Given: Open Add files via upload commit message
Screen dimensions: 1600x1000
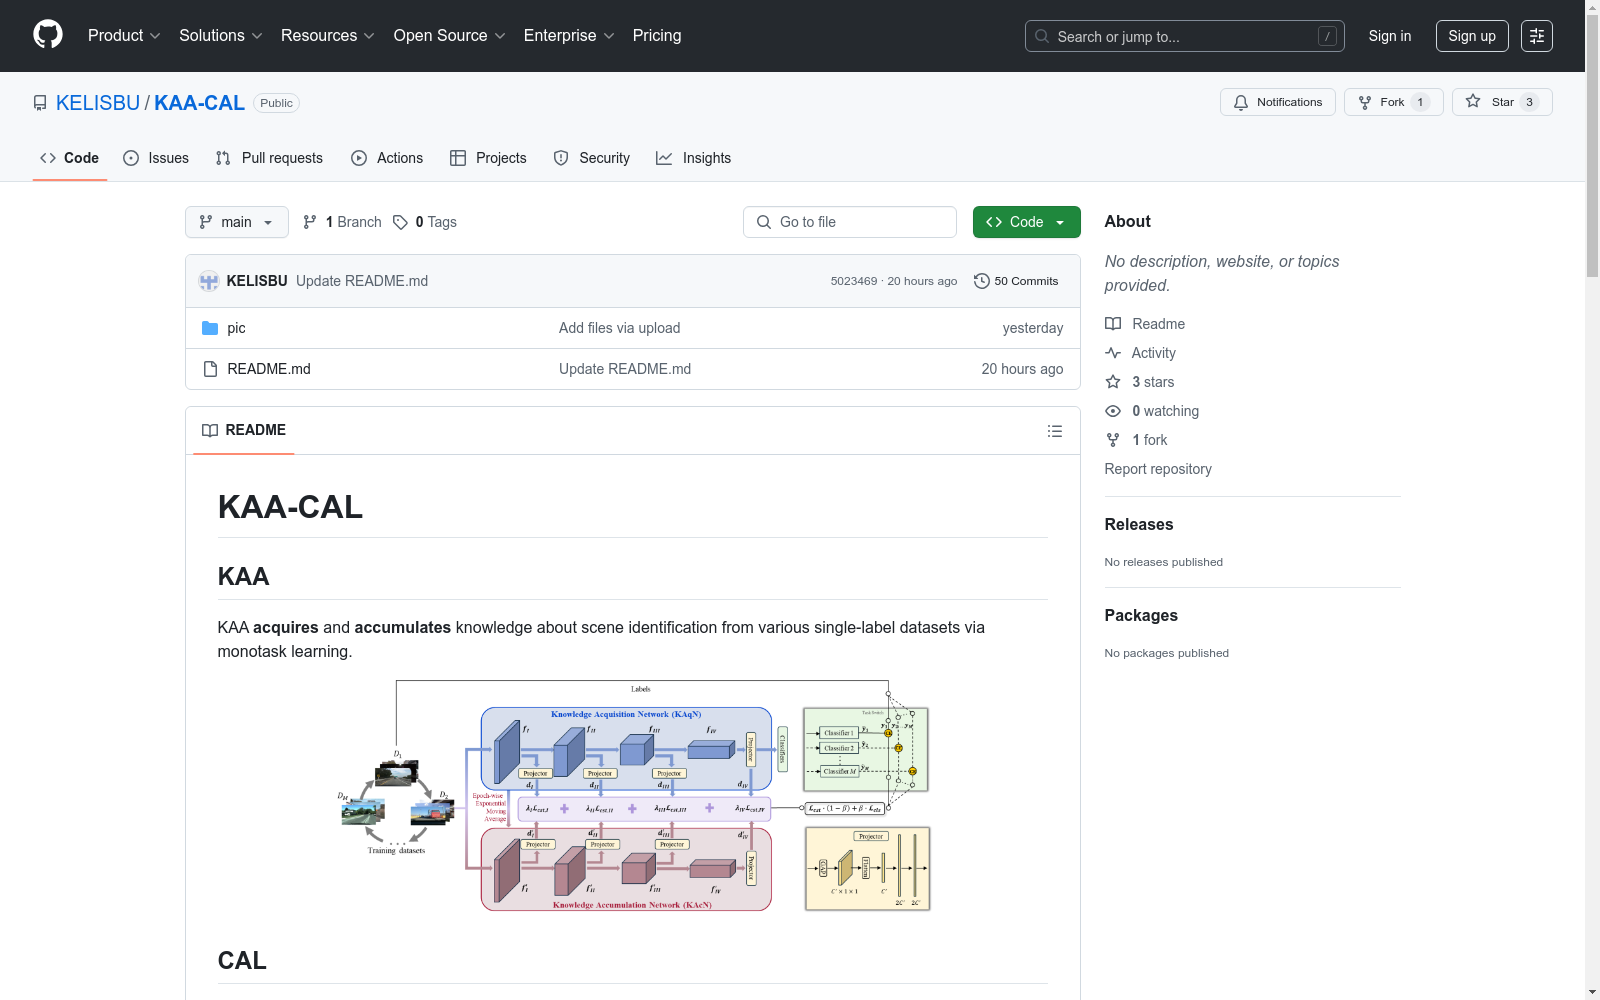Looking at the screenshot, I should coord(619,328).
